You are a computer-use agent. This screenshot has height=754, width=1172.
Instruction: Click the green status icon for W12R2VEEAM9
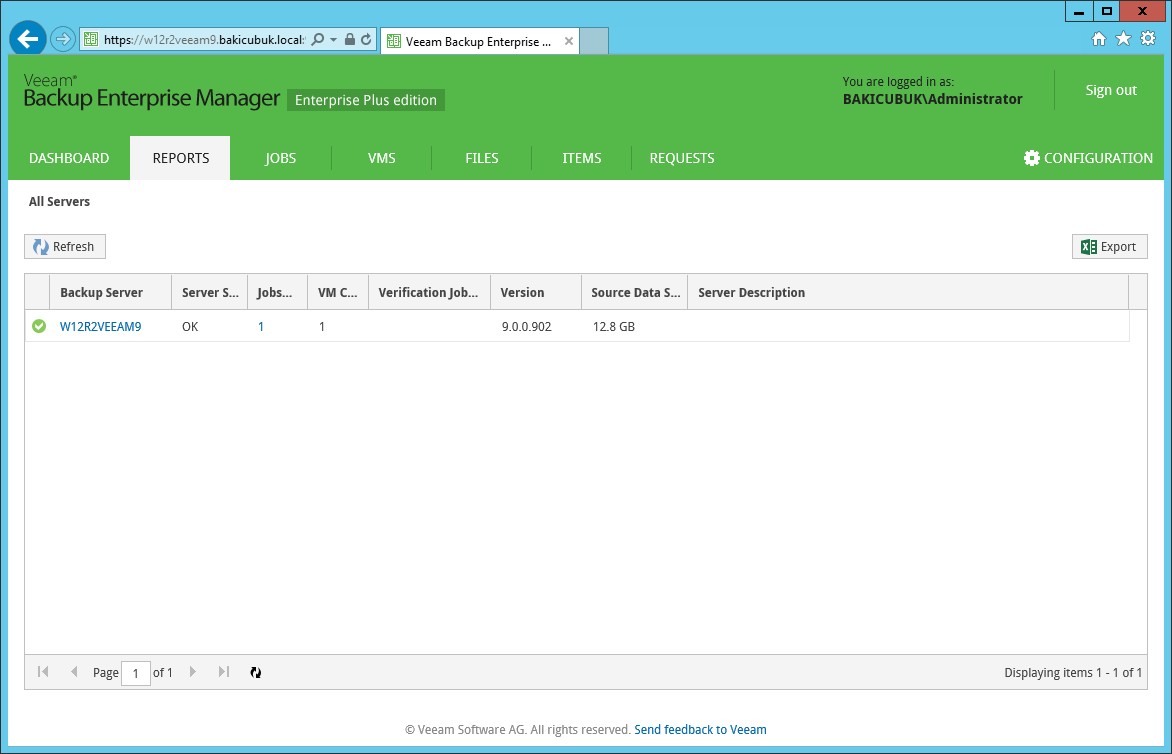[39, 327]
